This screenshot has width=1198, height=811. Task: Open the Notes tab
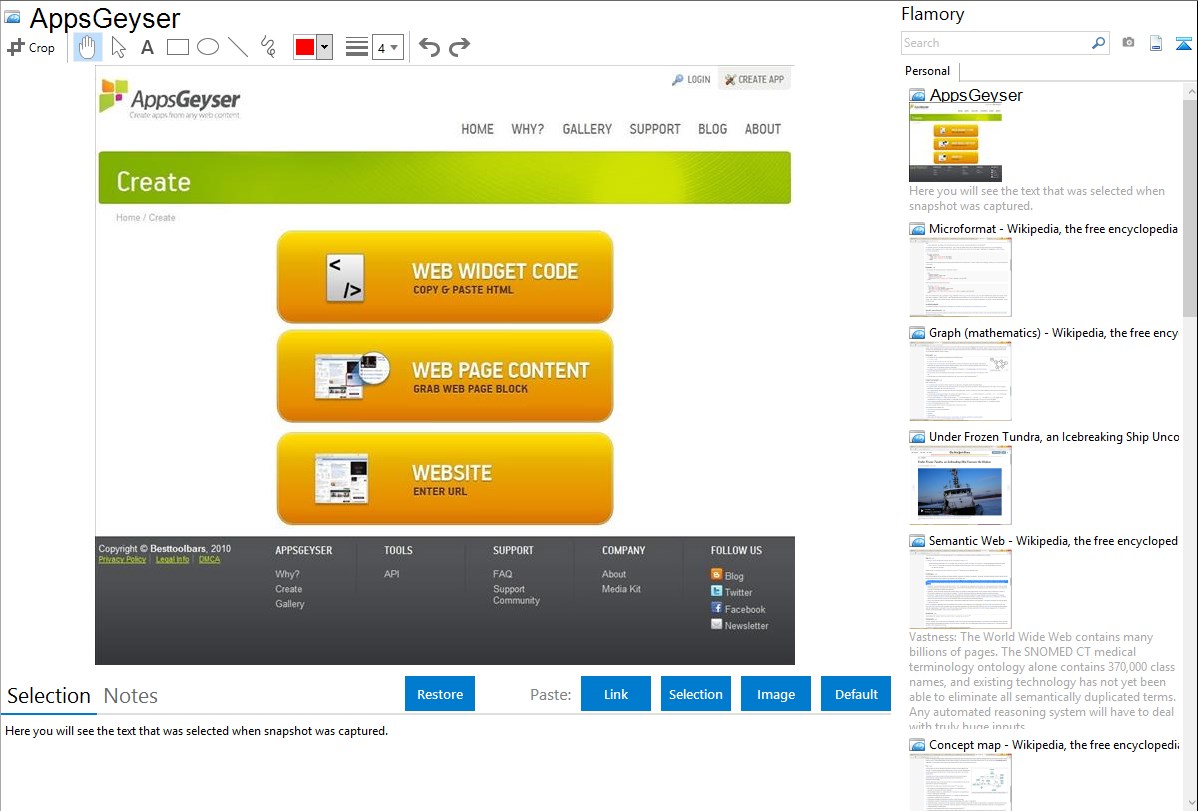pos(131,696)
